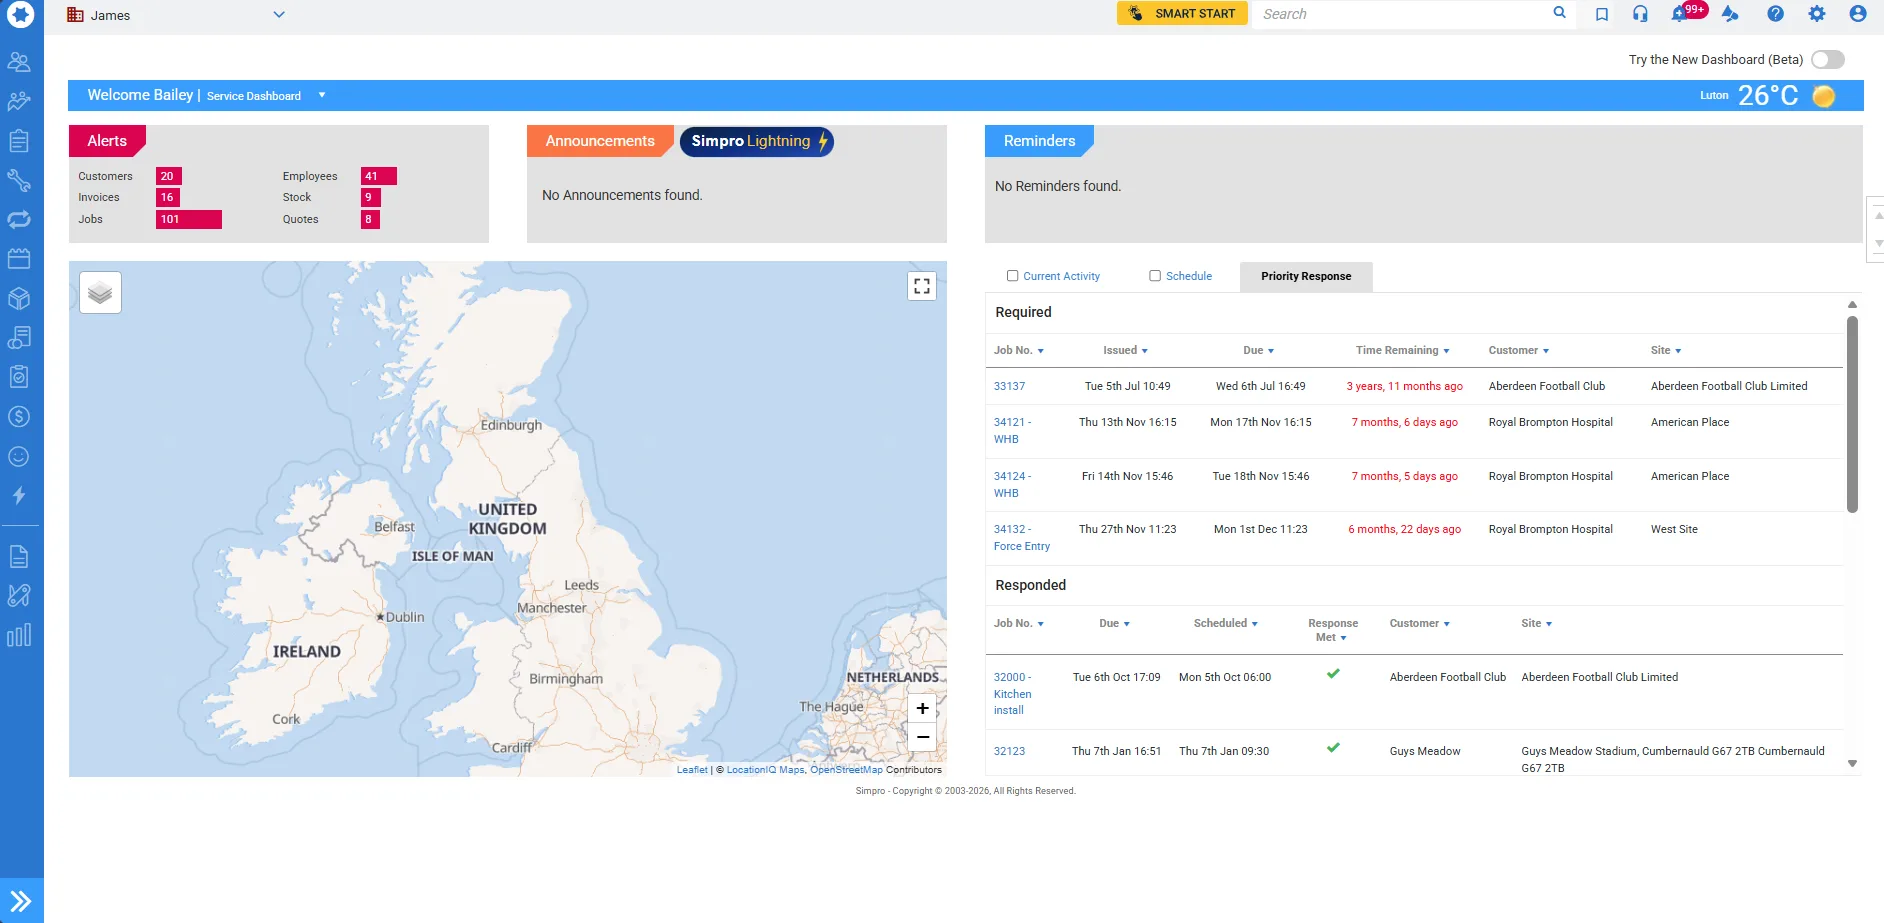1884x923 pixels.
Task: Zoom out on the map
Action: (x=922, y=737)
